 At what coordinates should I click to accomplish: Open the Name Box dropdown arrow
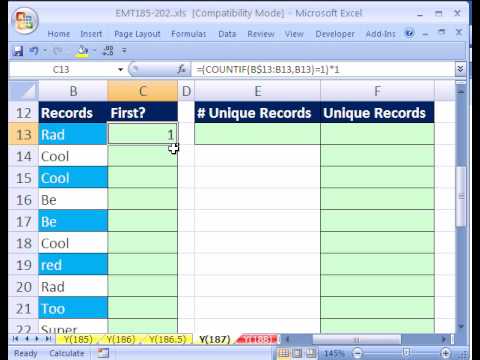pyautogui.click(x=120, y=69)
